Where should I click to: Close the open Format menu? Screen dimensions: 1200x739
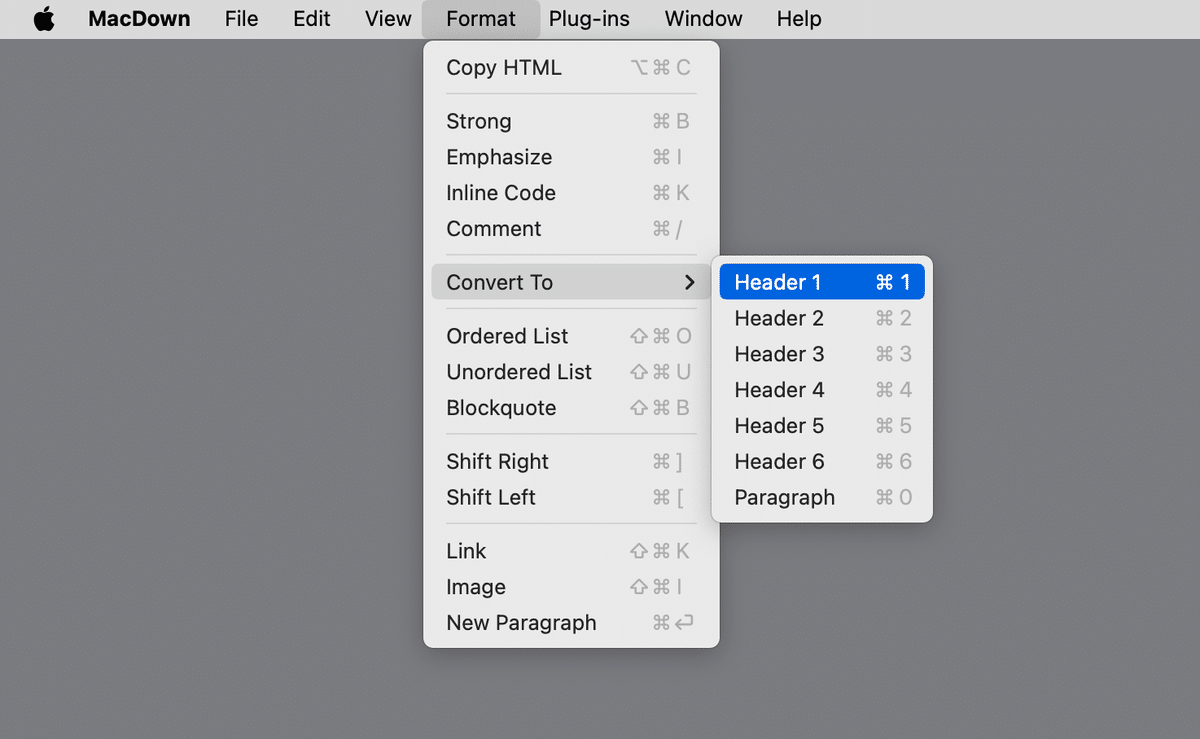481,19
